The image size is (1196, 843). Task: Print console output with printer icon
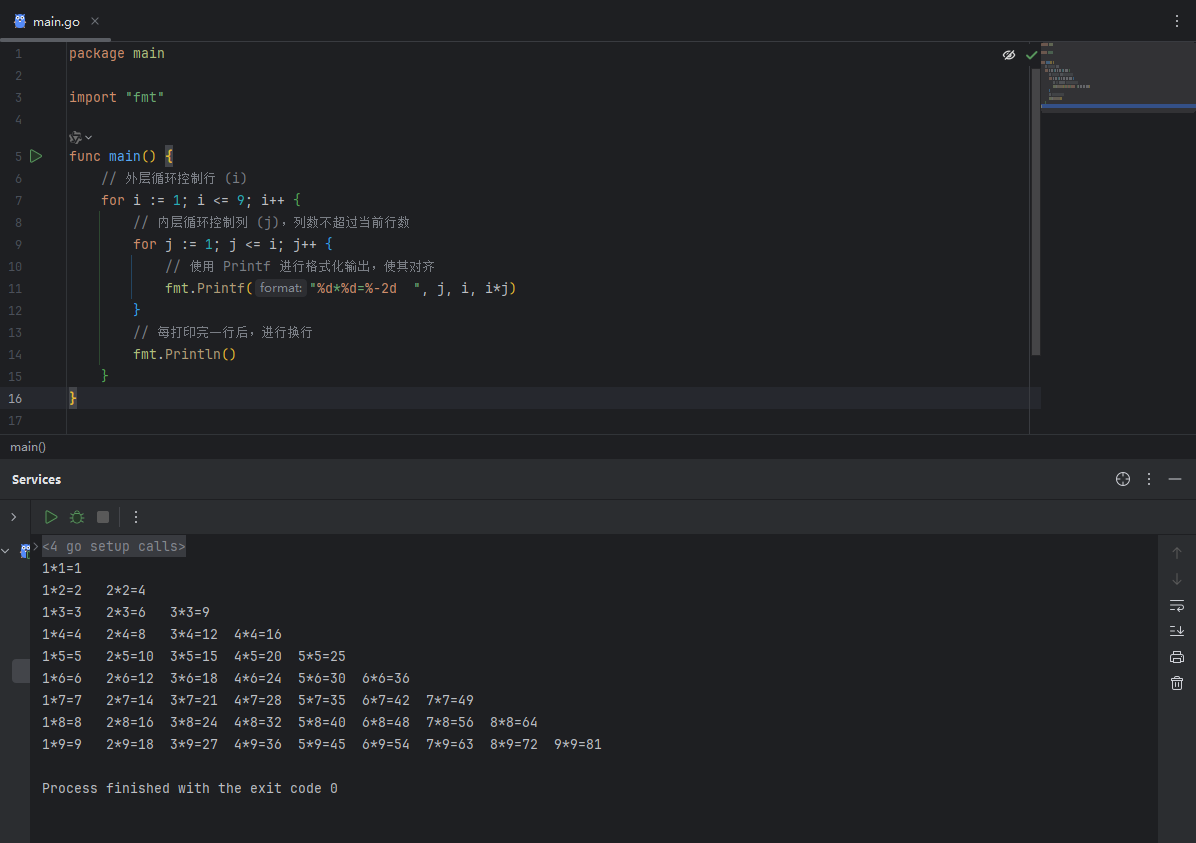[x=1177, y=657]
